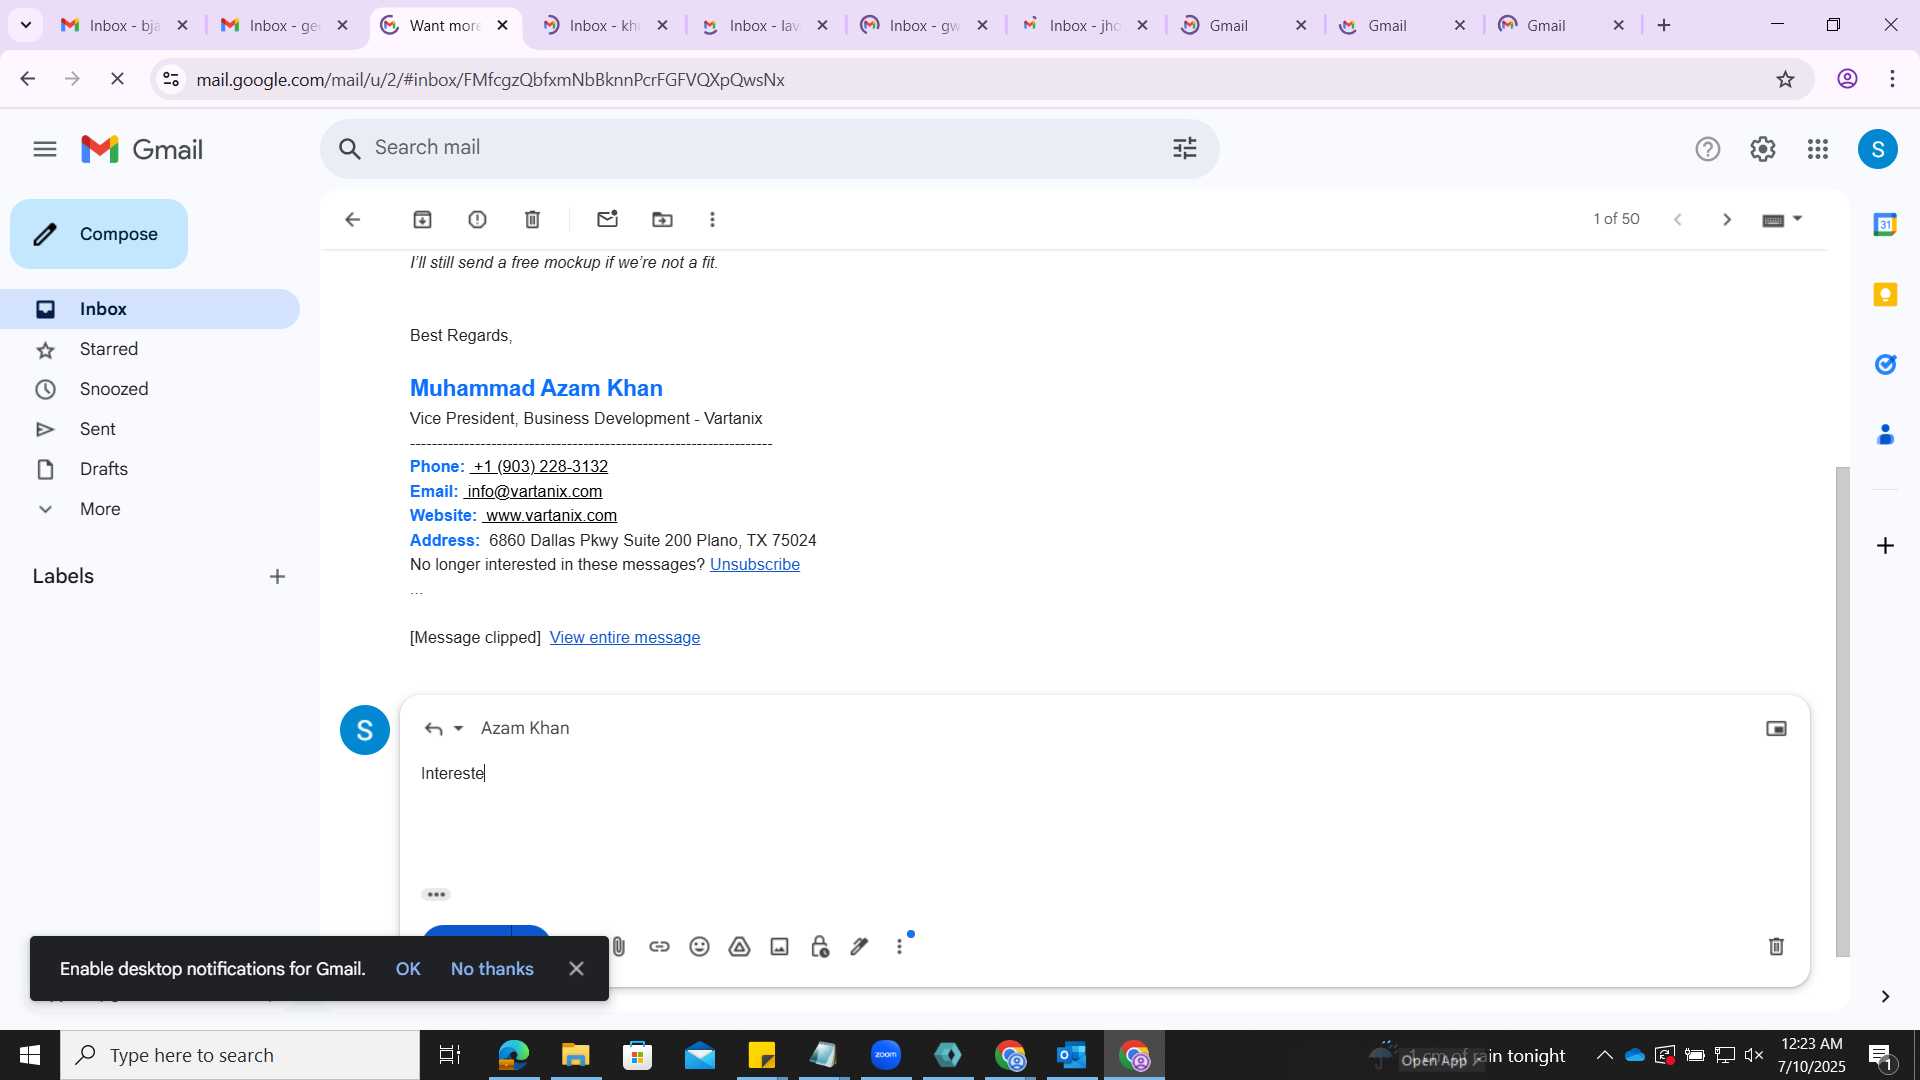Dismiss the notification banner X

(576, 969)
